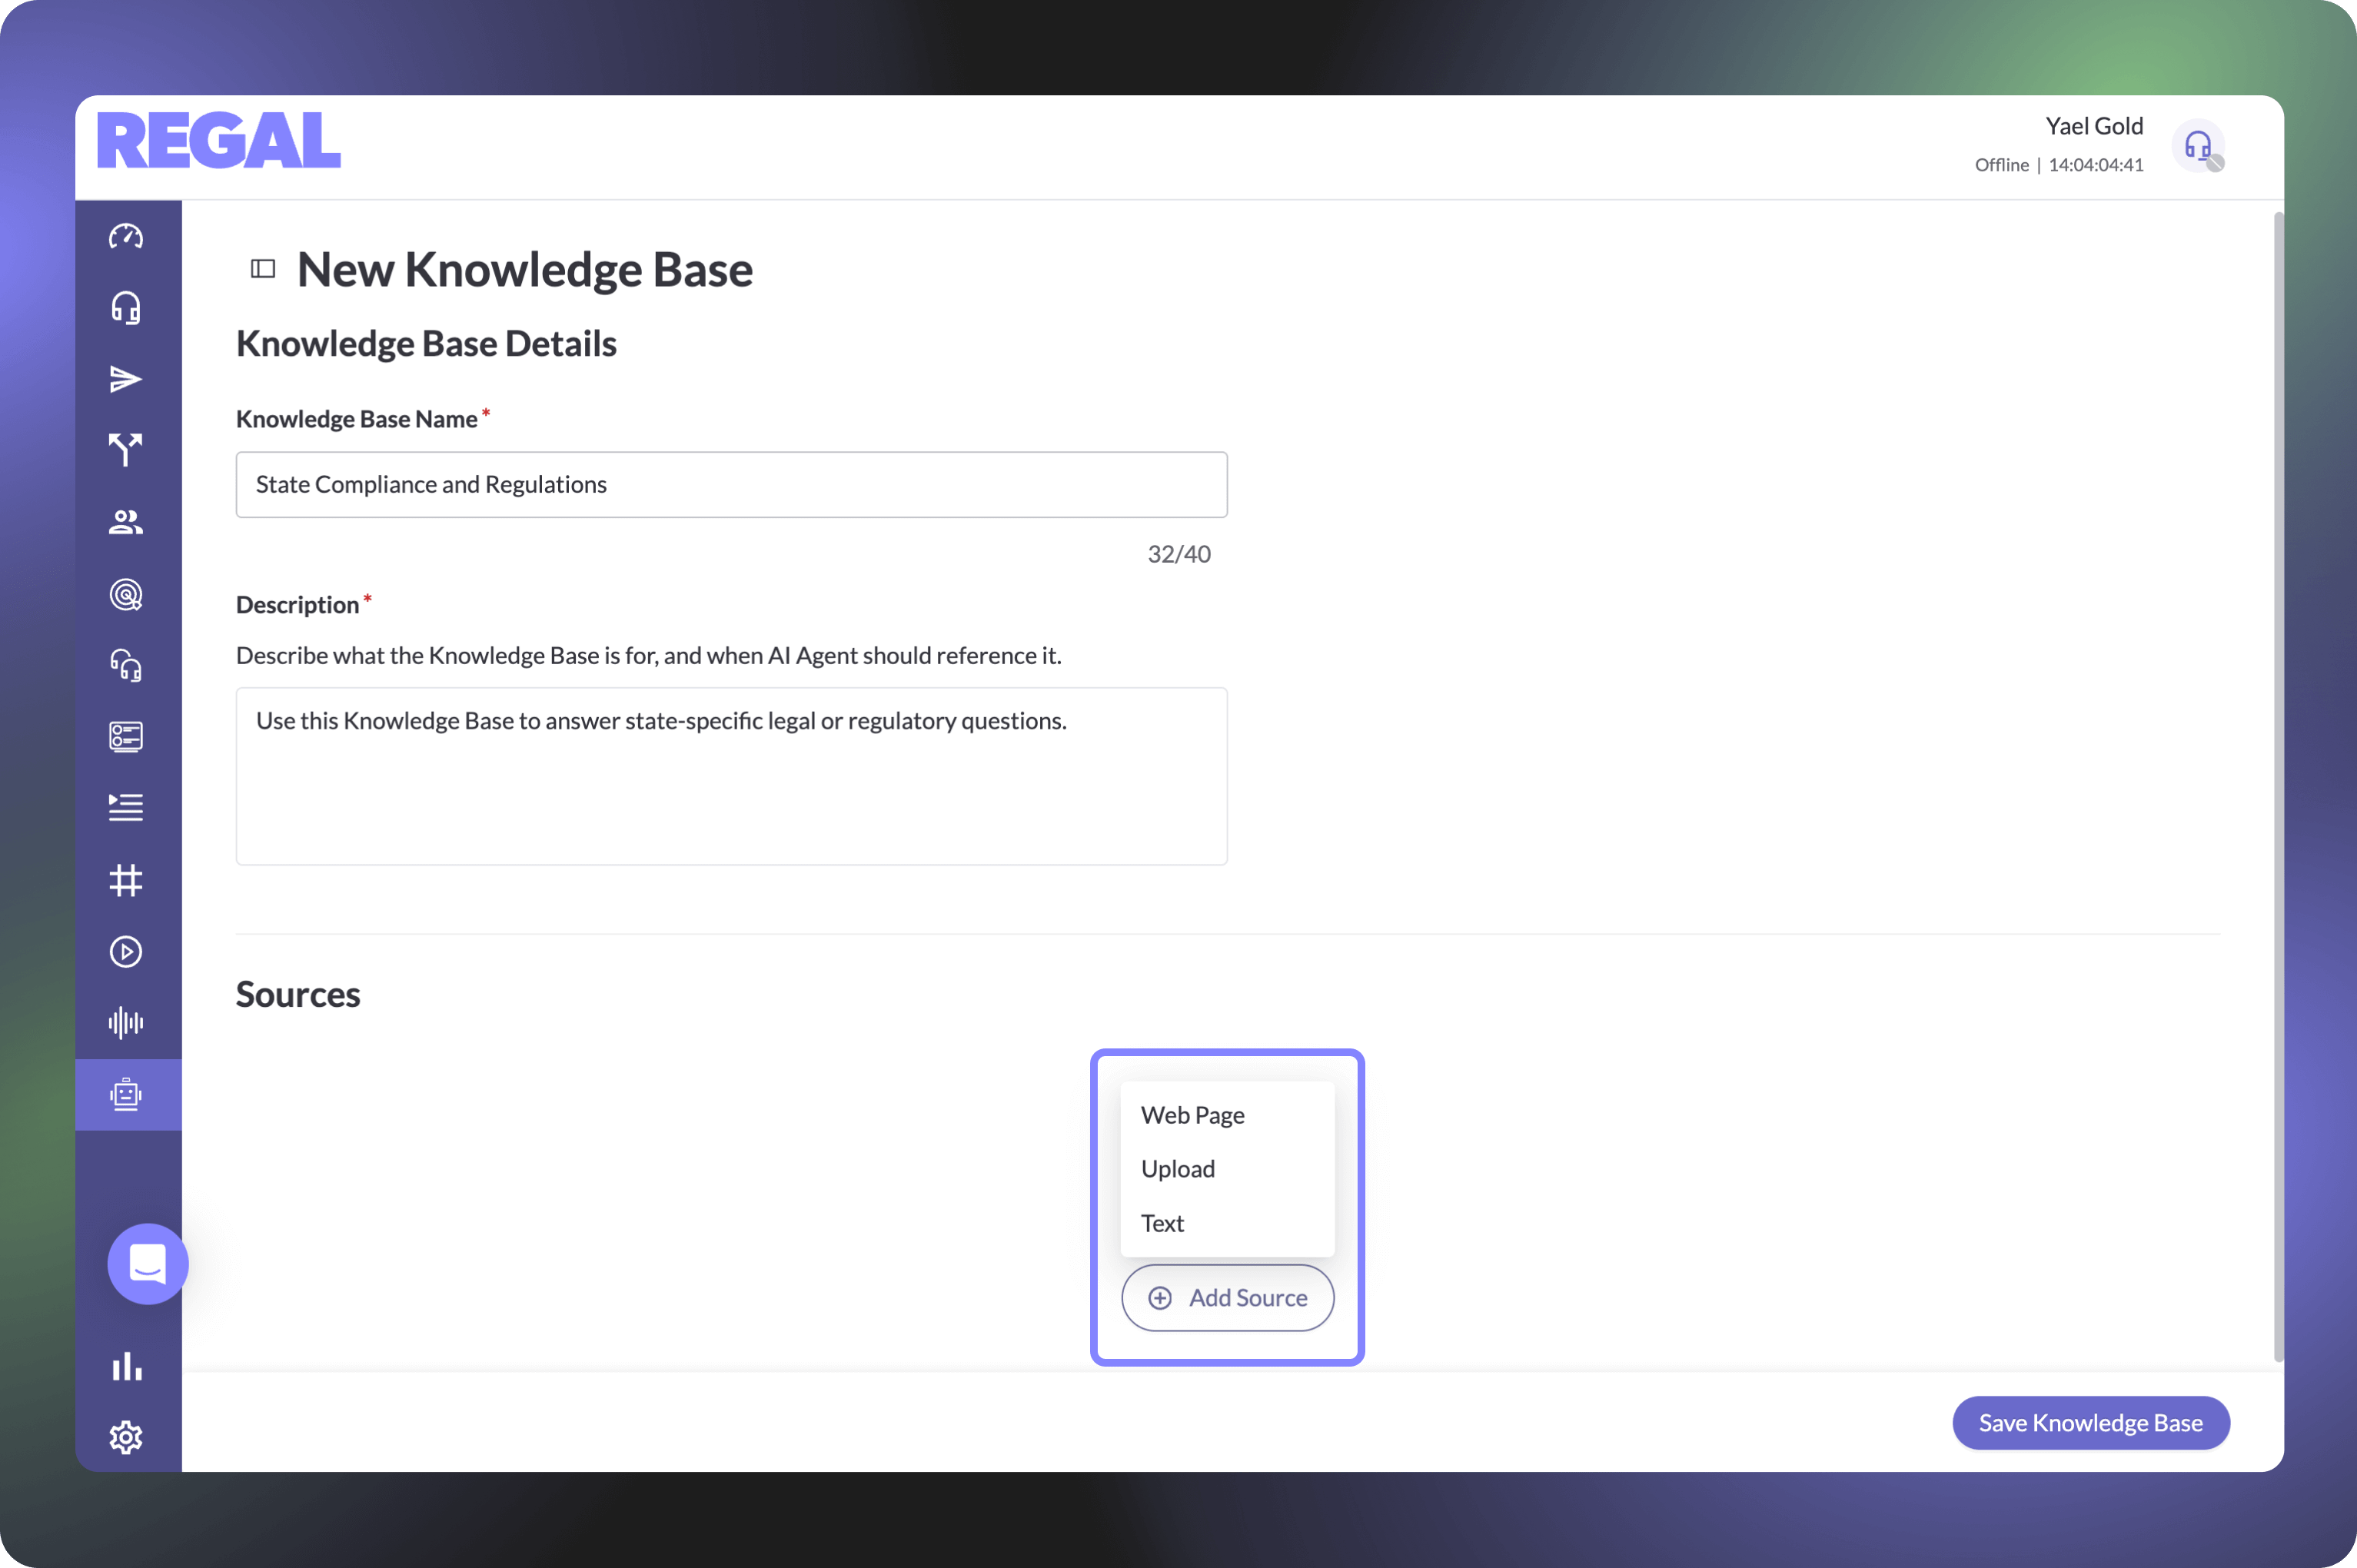Open the audio waveform sidebar icon
The image size is (2357, 1568).
[x=126, y=1022]
